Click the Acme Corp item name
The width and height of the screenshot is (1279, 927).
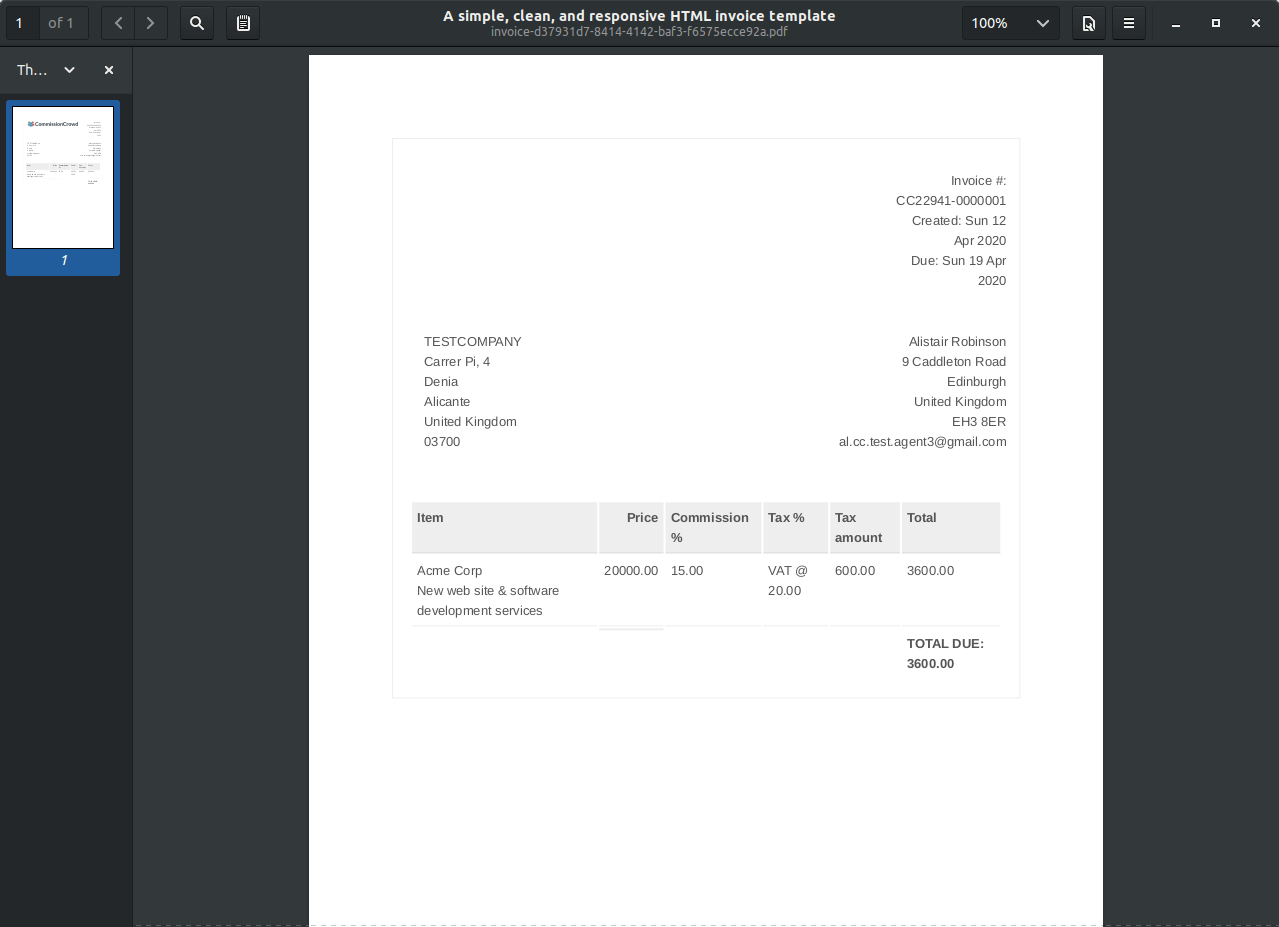(x=449, y=570)
